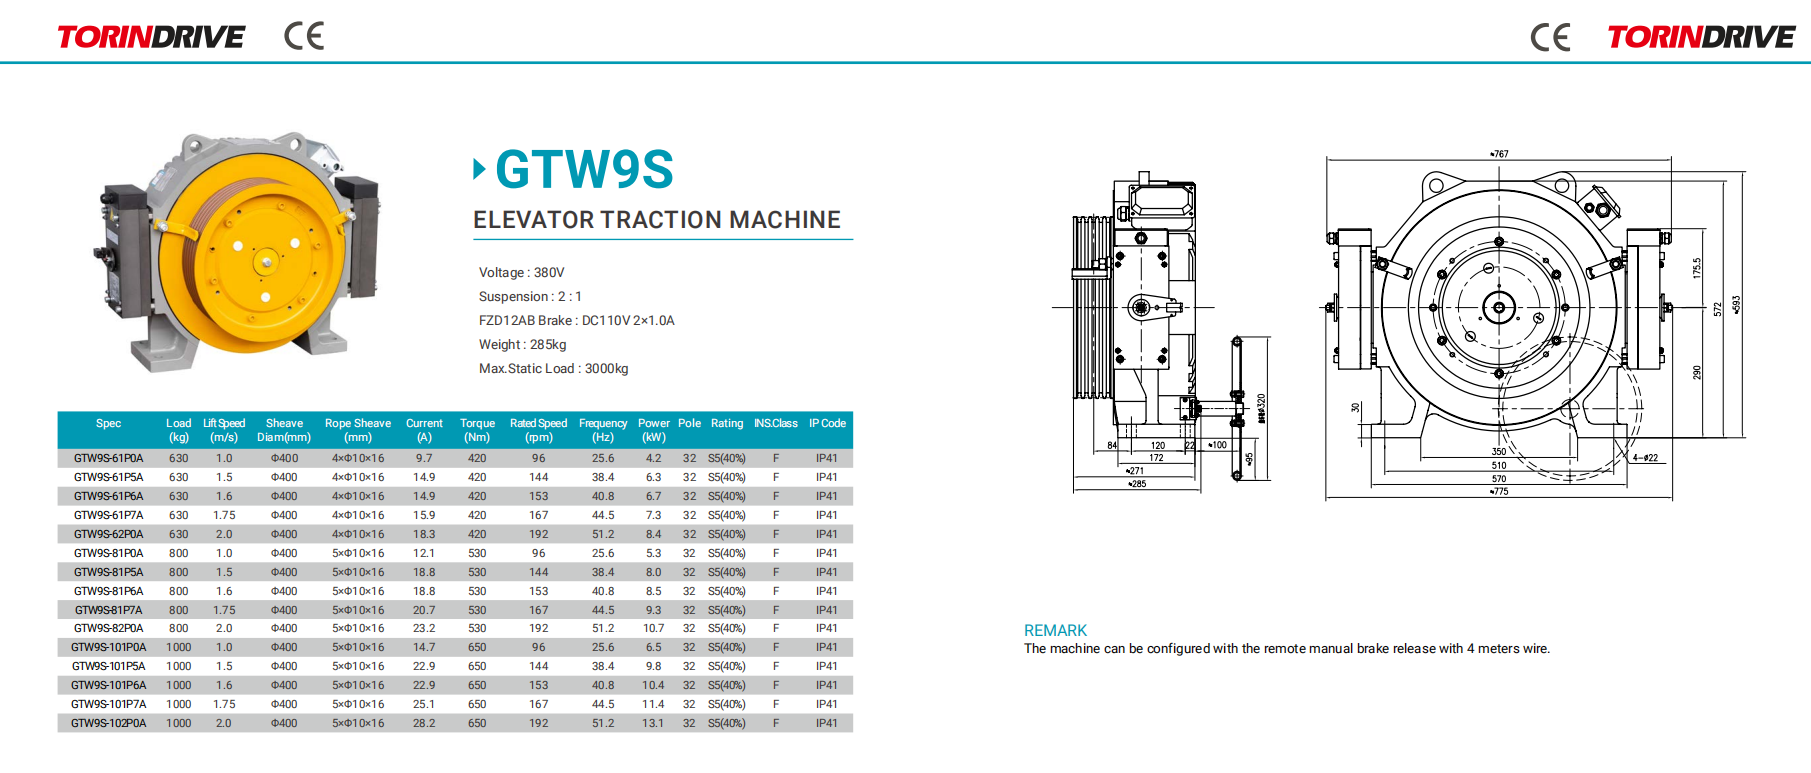
Task: Select model GTW9S-81P5A in the Spec column
Action: pos(108,572)
